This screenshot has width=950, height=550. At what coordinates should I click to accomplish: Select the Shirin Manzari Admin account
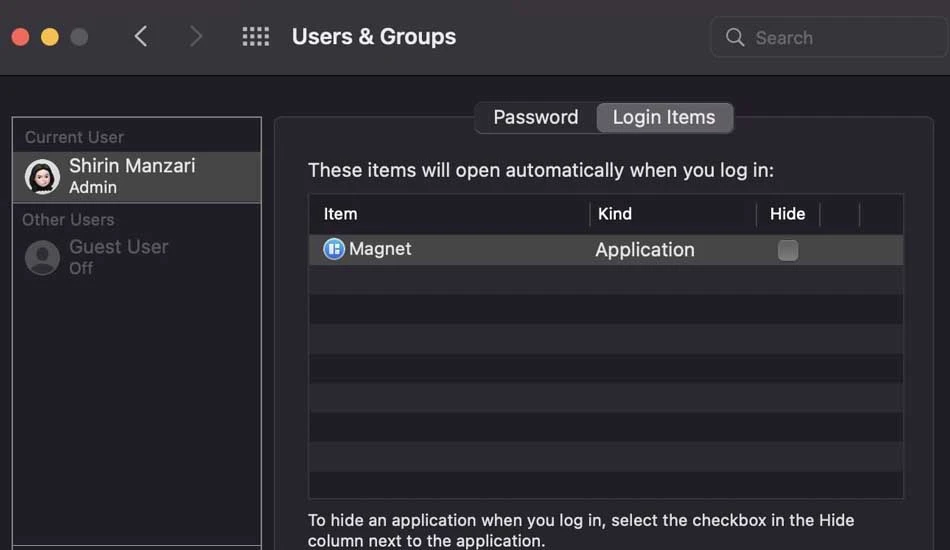(137, 177)
